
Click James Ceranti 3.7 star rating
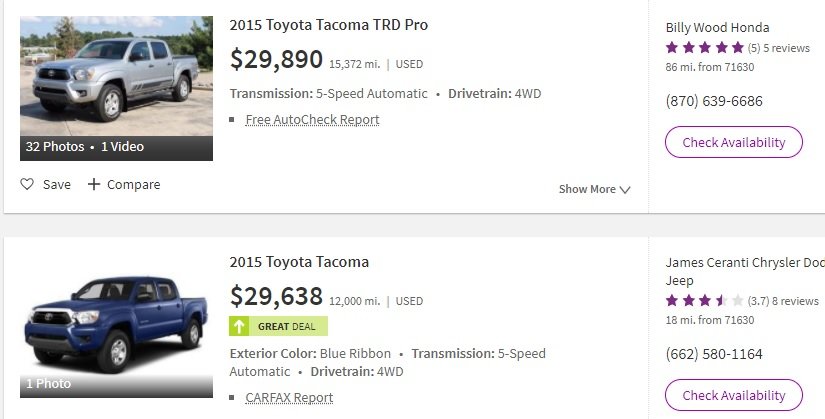tap(705, 301)
